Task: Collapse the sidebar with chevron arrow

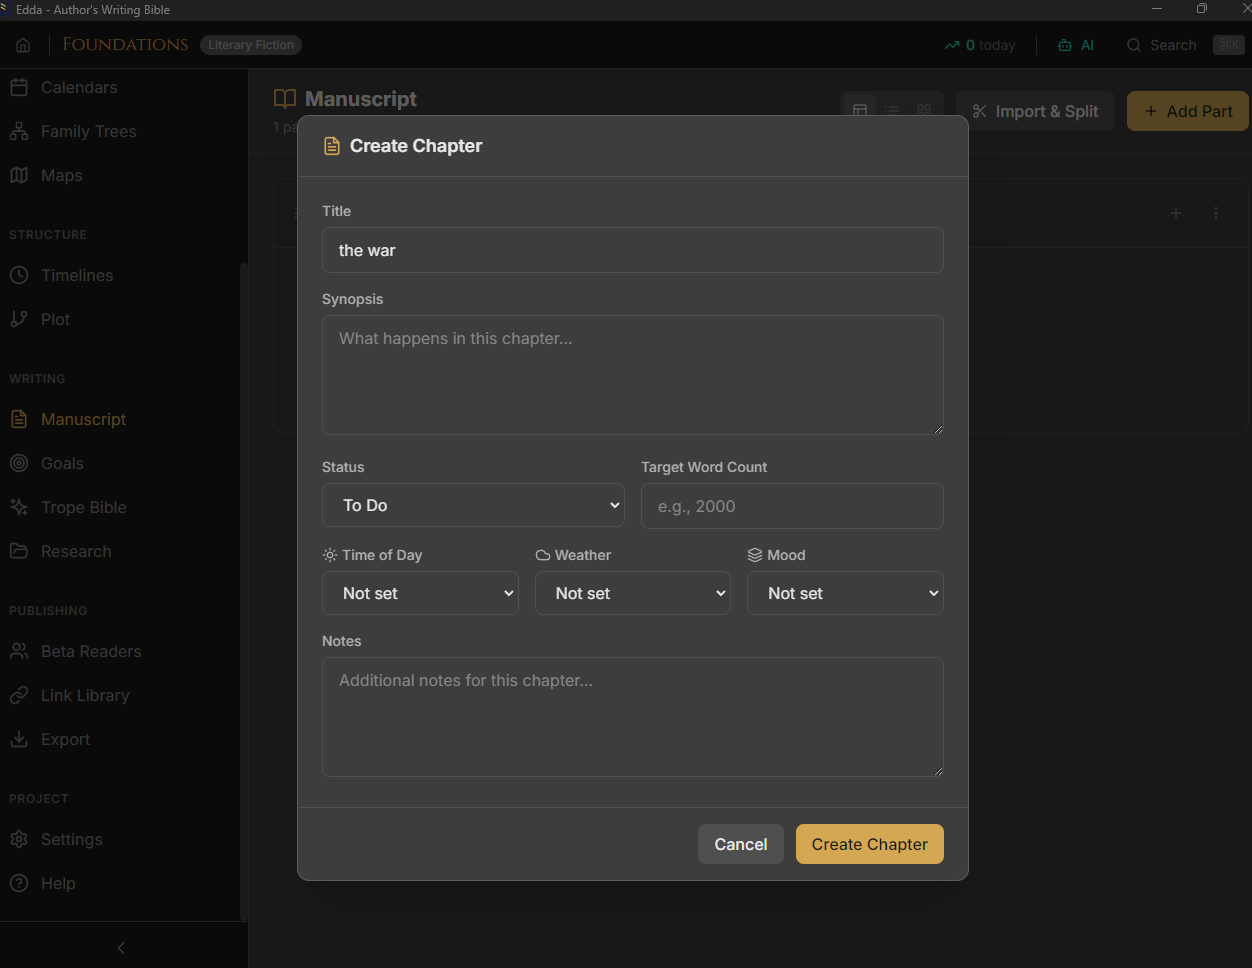Action: coord(121,947)
